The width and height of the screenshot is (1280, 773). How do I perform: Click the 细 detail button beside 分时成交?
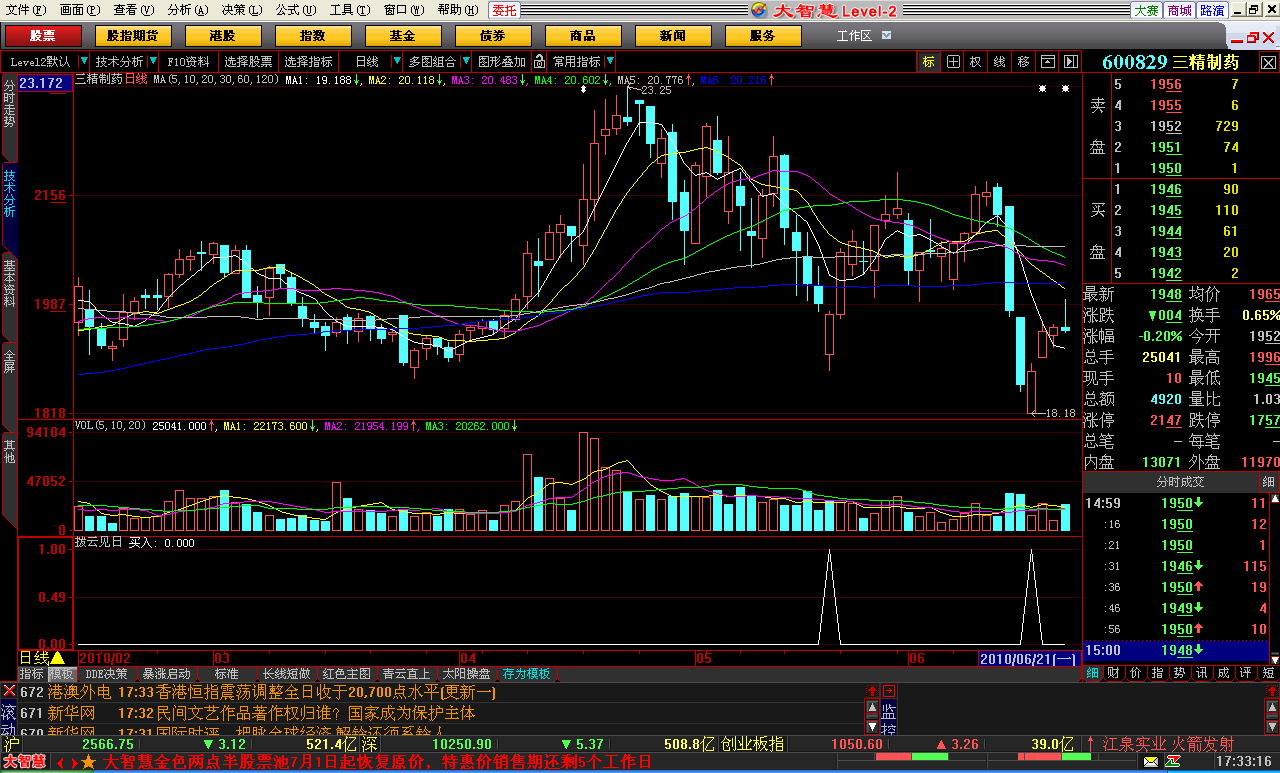pos(1269,482)
